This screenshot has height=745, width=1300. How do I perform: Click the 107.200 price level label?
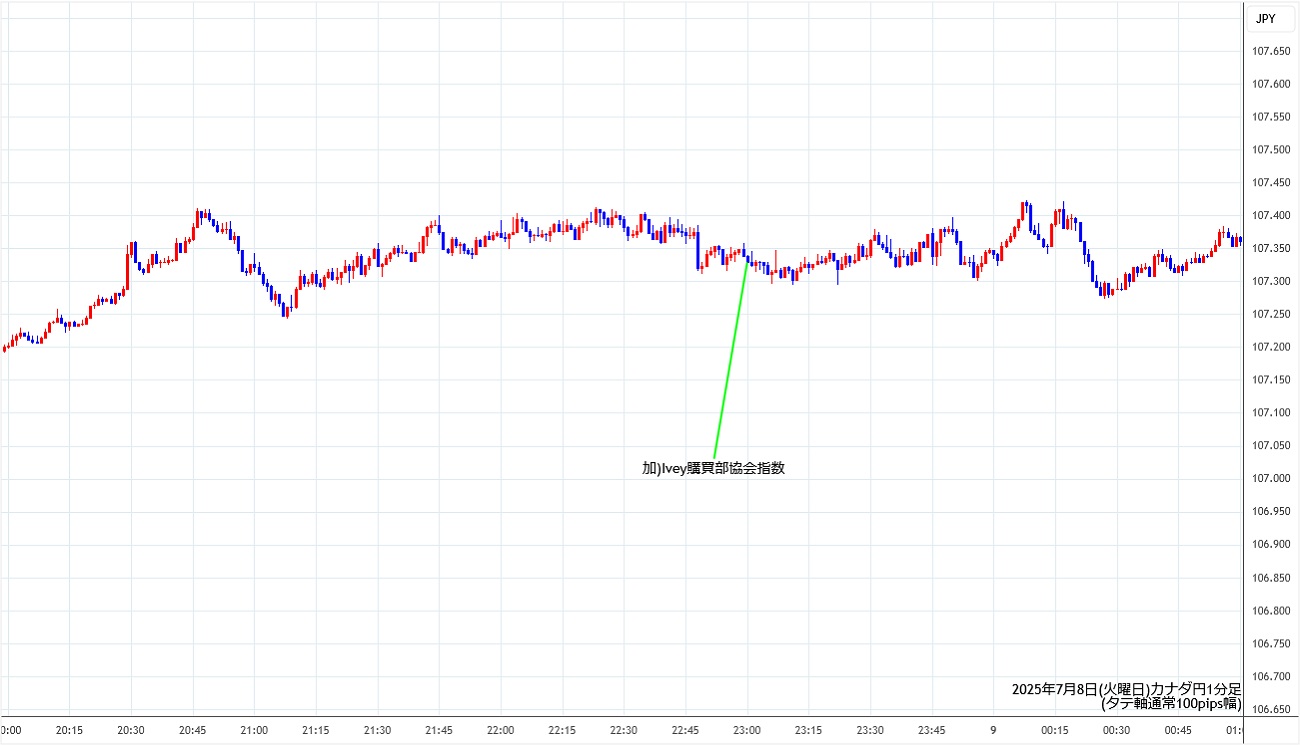point(1271,347)
